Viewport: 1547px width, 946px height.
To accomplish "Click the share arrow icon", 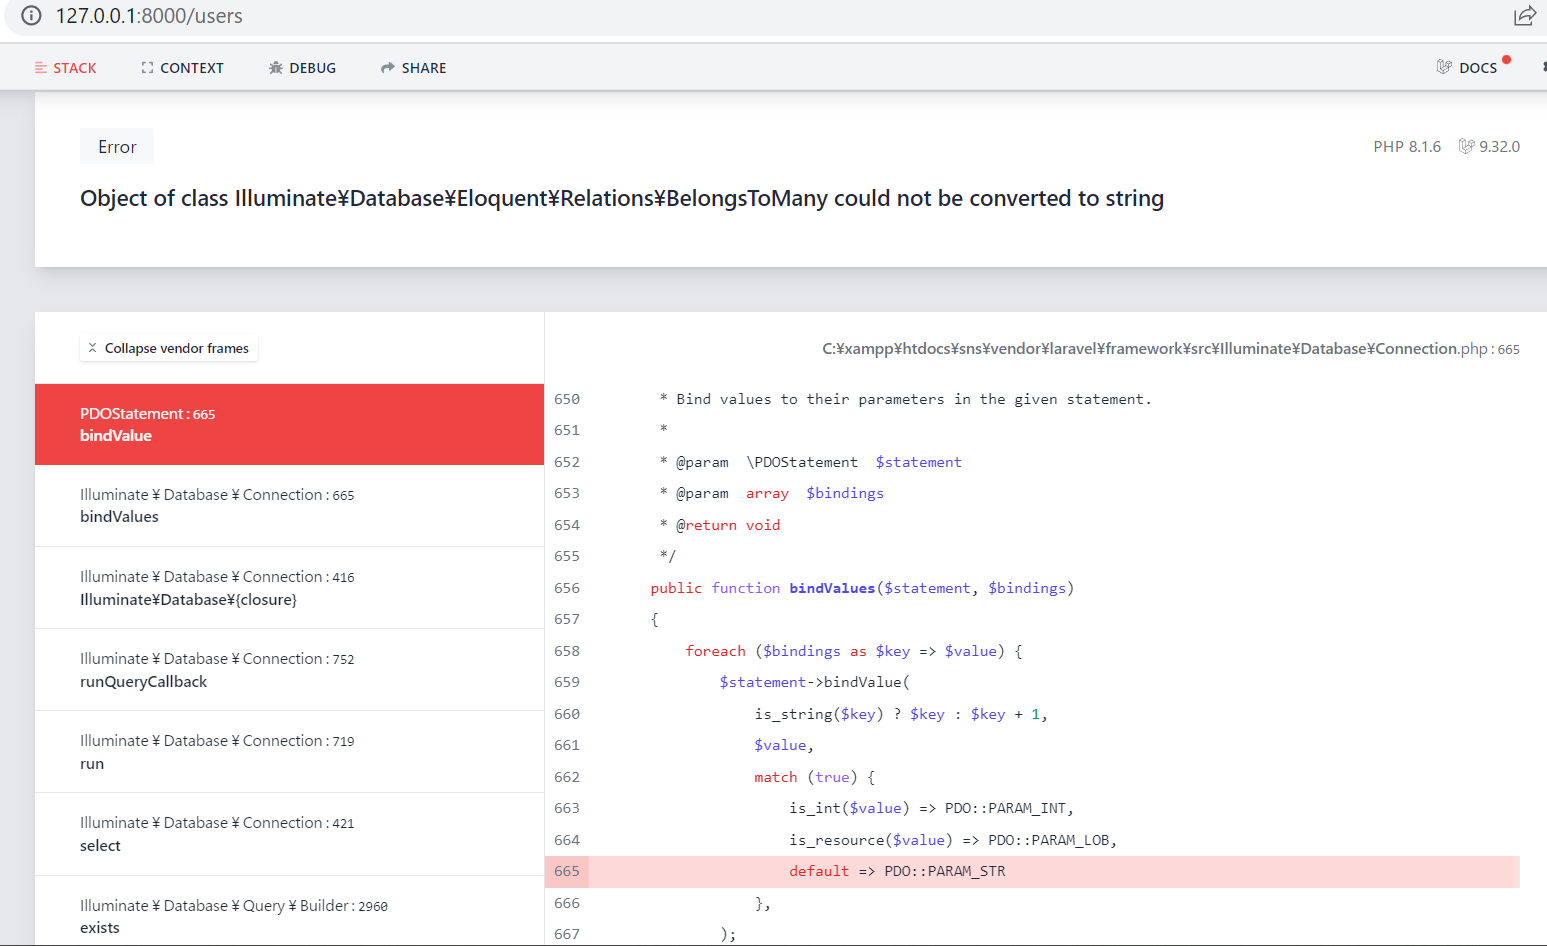I will pos(388,68).
